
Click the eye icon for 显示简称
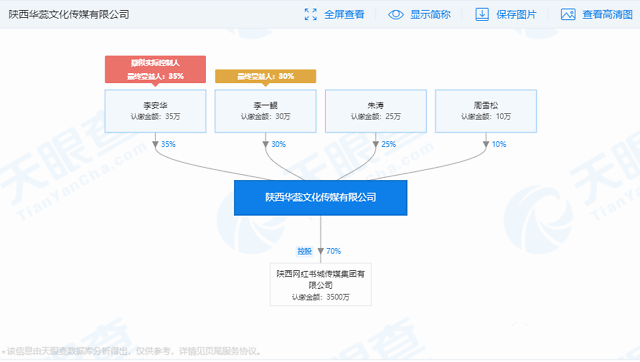coord(396,15)
